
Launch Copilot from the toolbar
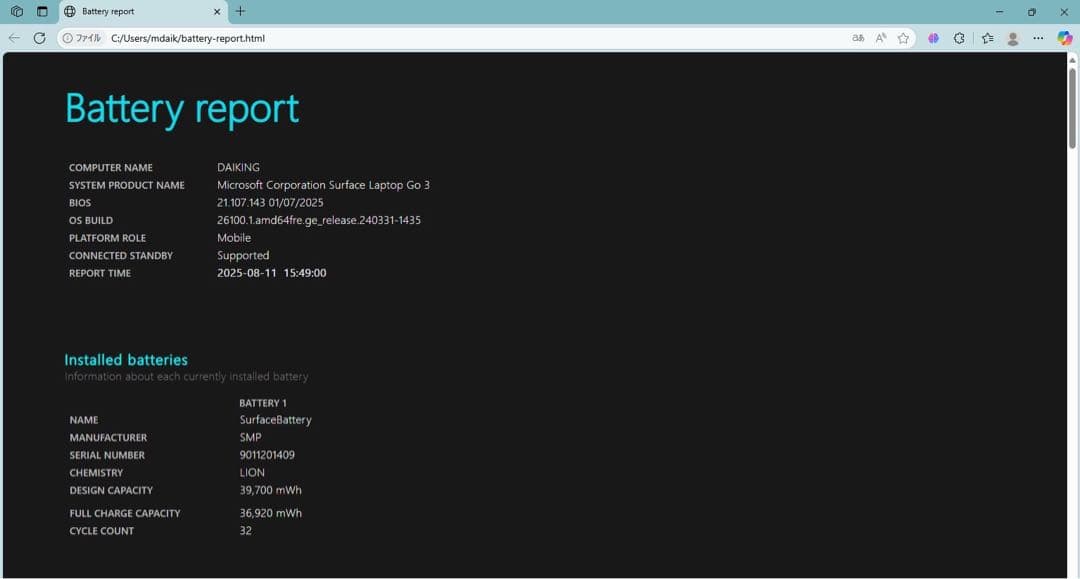coord(1065,38)
